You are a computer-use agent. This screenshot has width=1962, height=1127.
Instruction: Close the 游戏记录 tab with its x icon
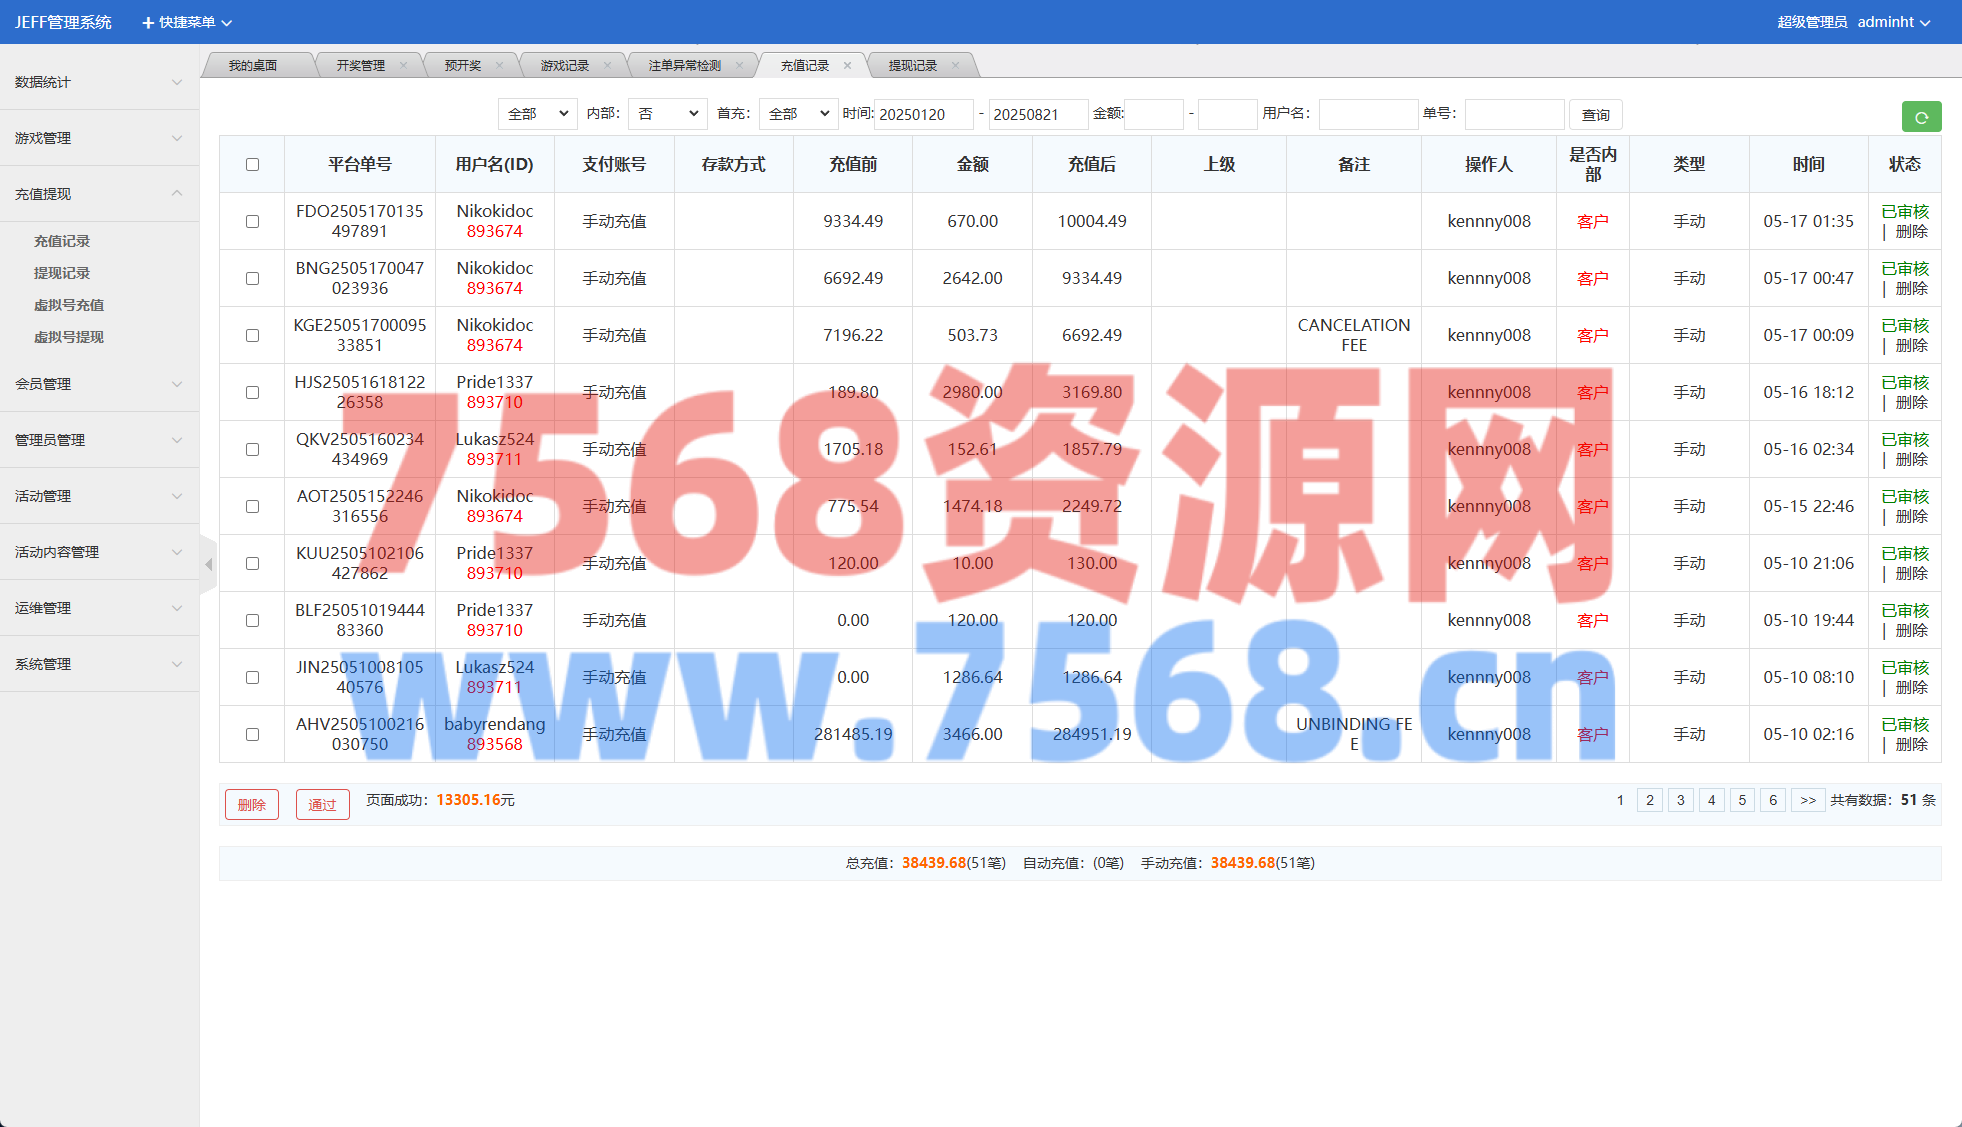(607, 66)
